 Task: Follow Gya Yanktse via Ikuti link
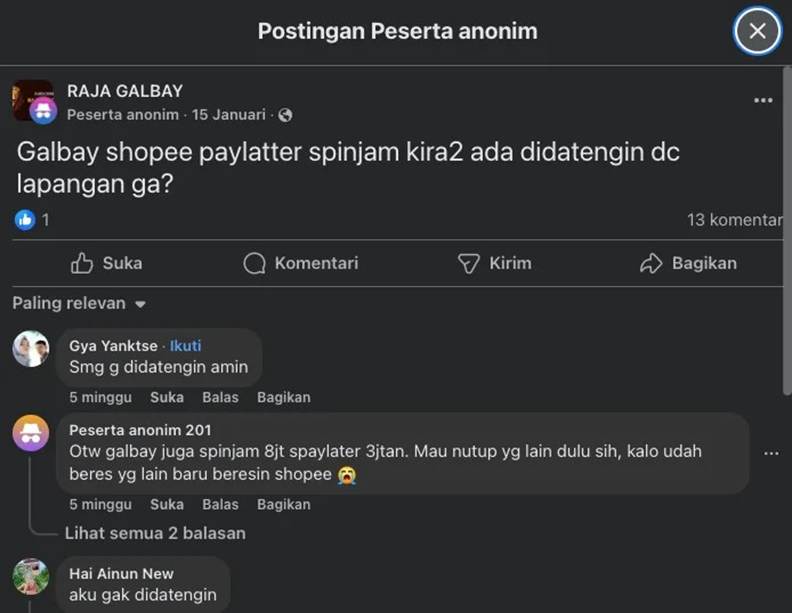click(186, 346)
